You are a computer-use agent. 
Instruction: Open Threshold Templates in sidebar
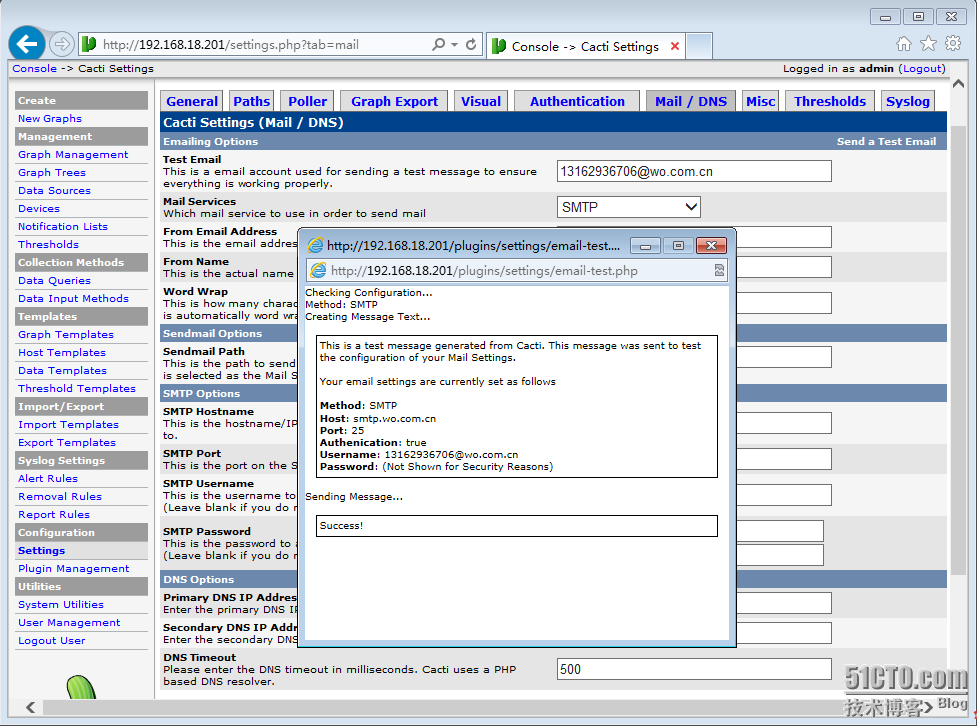point(77,389)
